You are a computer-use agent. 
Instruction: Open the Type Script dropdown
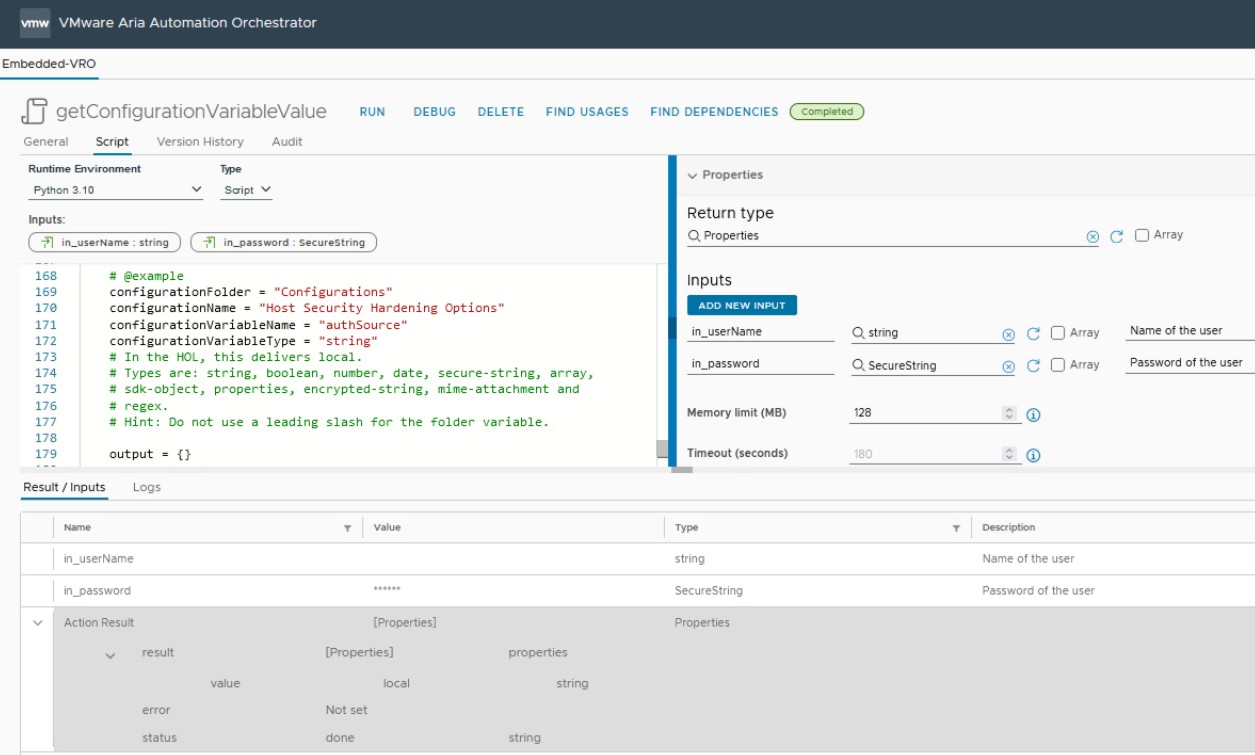coord(247,190)
